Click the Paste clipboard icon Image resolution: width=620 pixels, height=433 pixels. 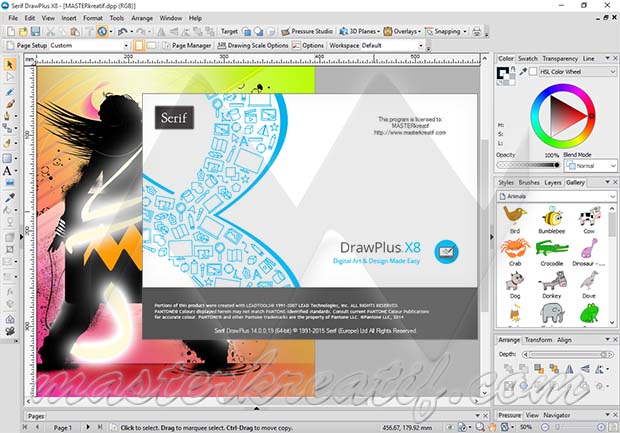pyautogui.click(x=75, y=31)
